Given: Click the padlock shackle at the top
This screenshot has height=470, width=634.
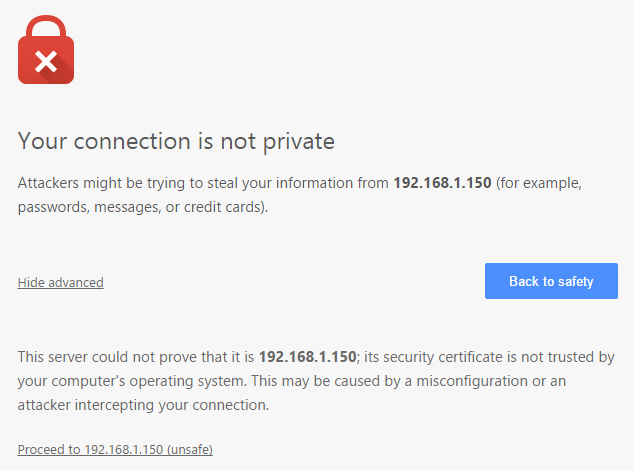Looking at the screenshot, I should click(46, 24).
